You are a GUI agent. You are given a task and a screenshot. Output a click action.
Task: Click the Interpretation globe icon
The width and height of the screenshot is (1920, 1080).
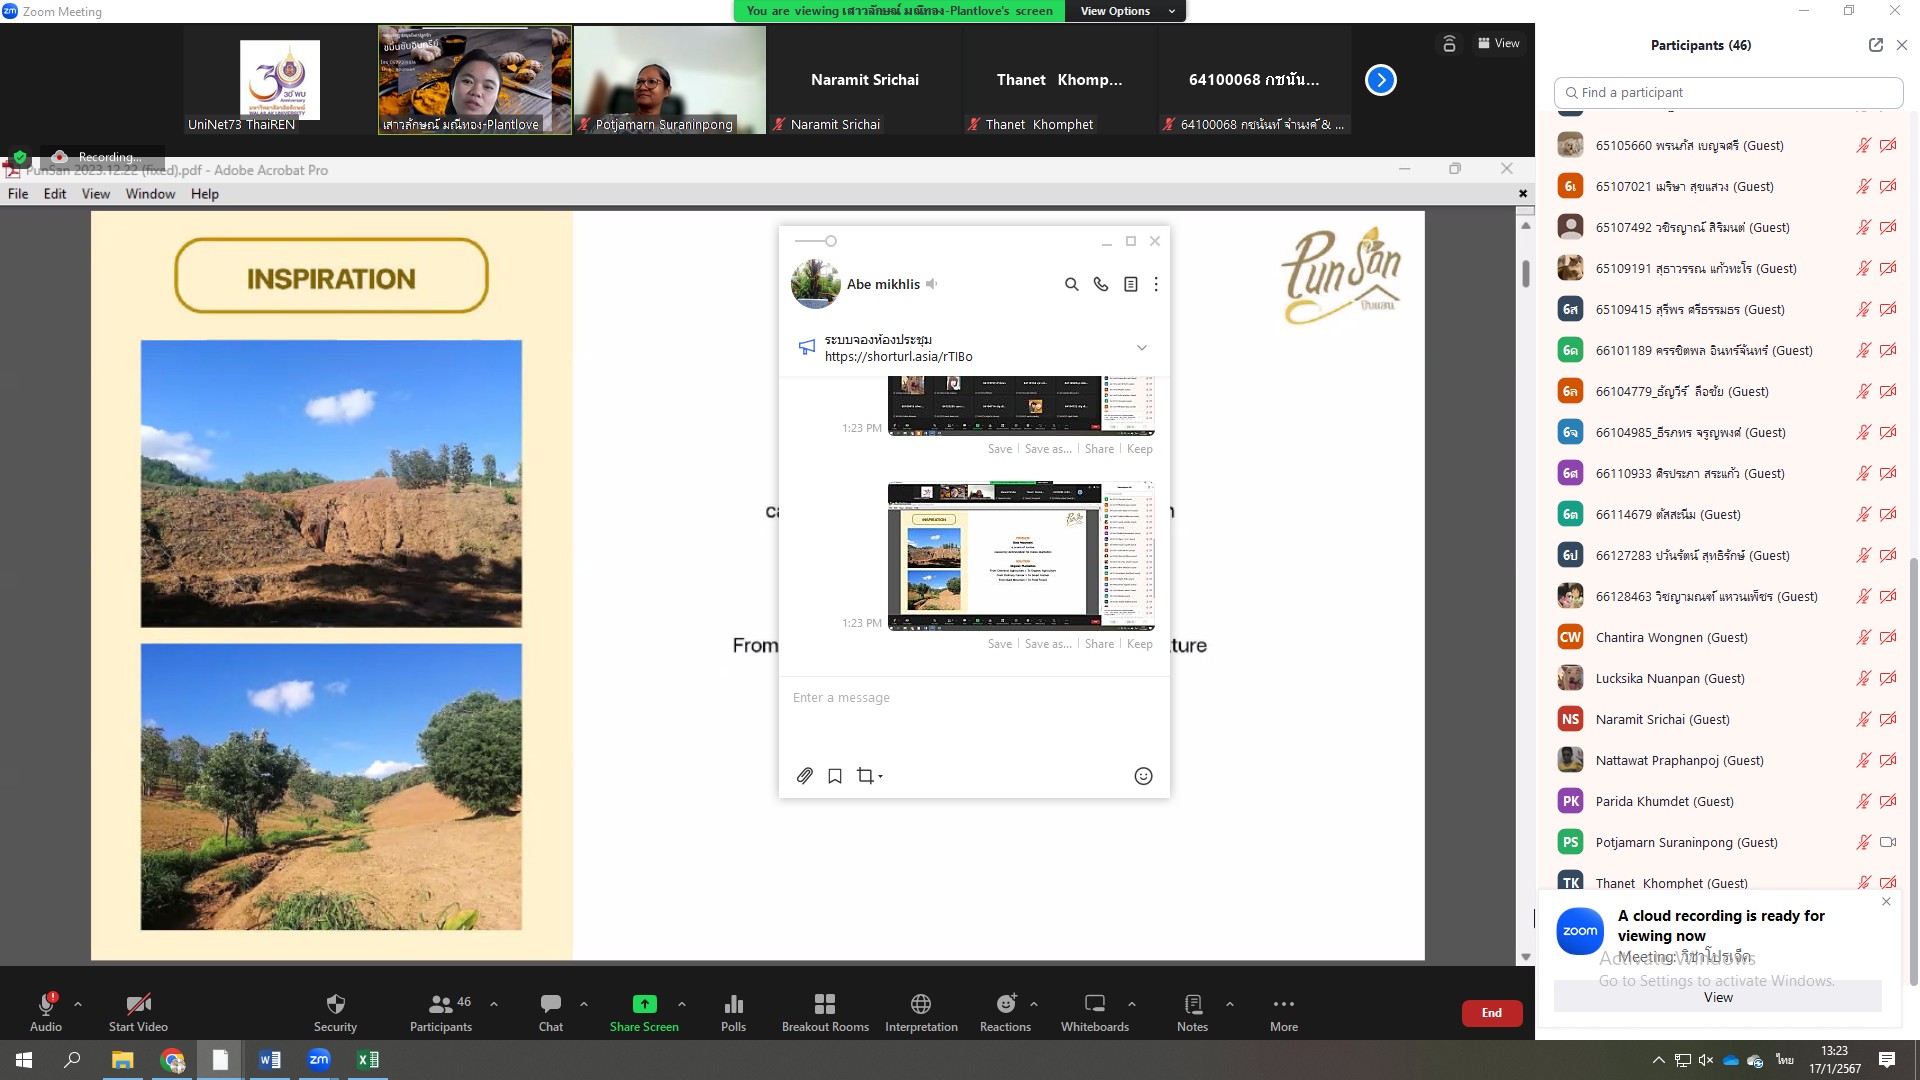click(920, 1005)
